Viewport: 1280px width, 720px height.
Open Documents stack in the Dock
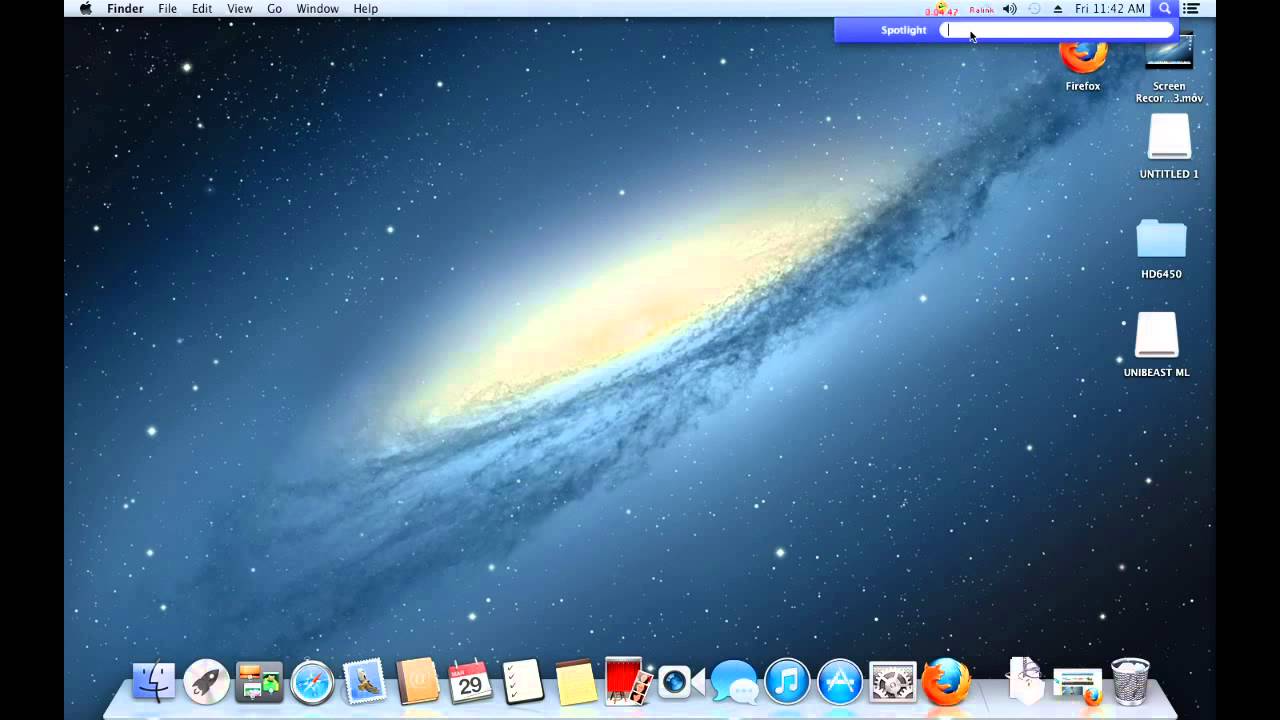(x=1025, y=681)
